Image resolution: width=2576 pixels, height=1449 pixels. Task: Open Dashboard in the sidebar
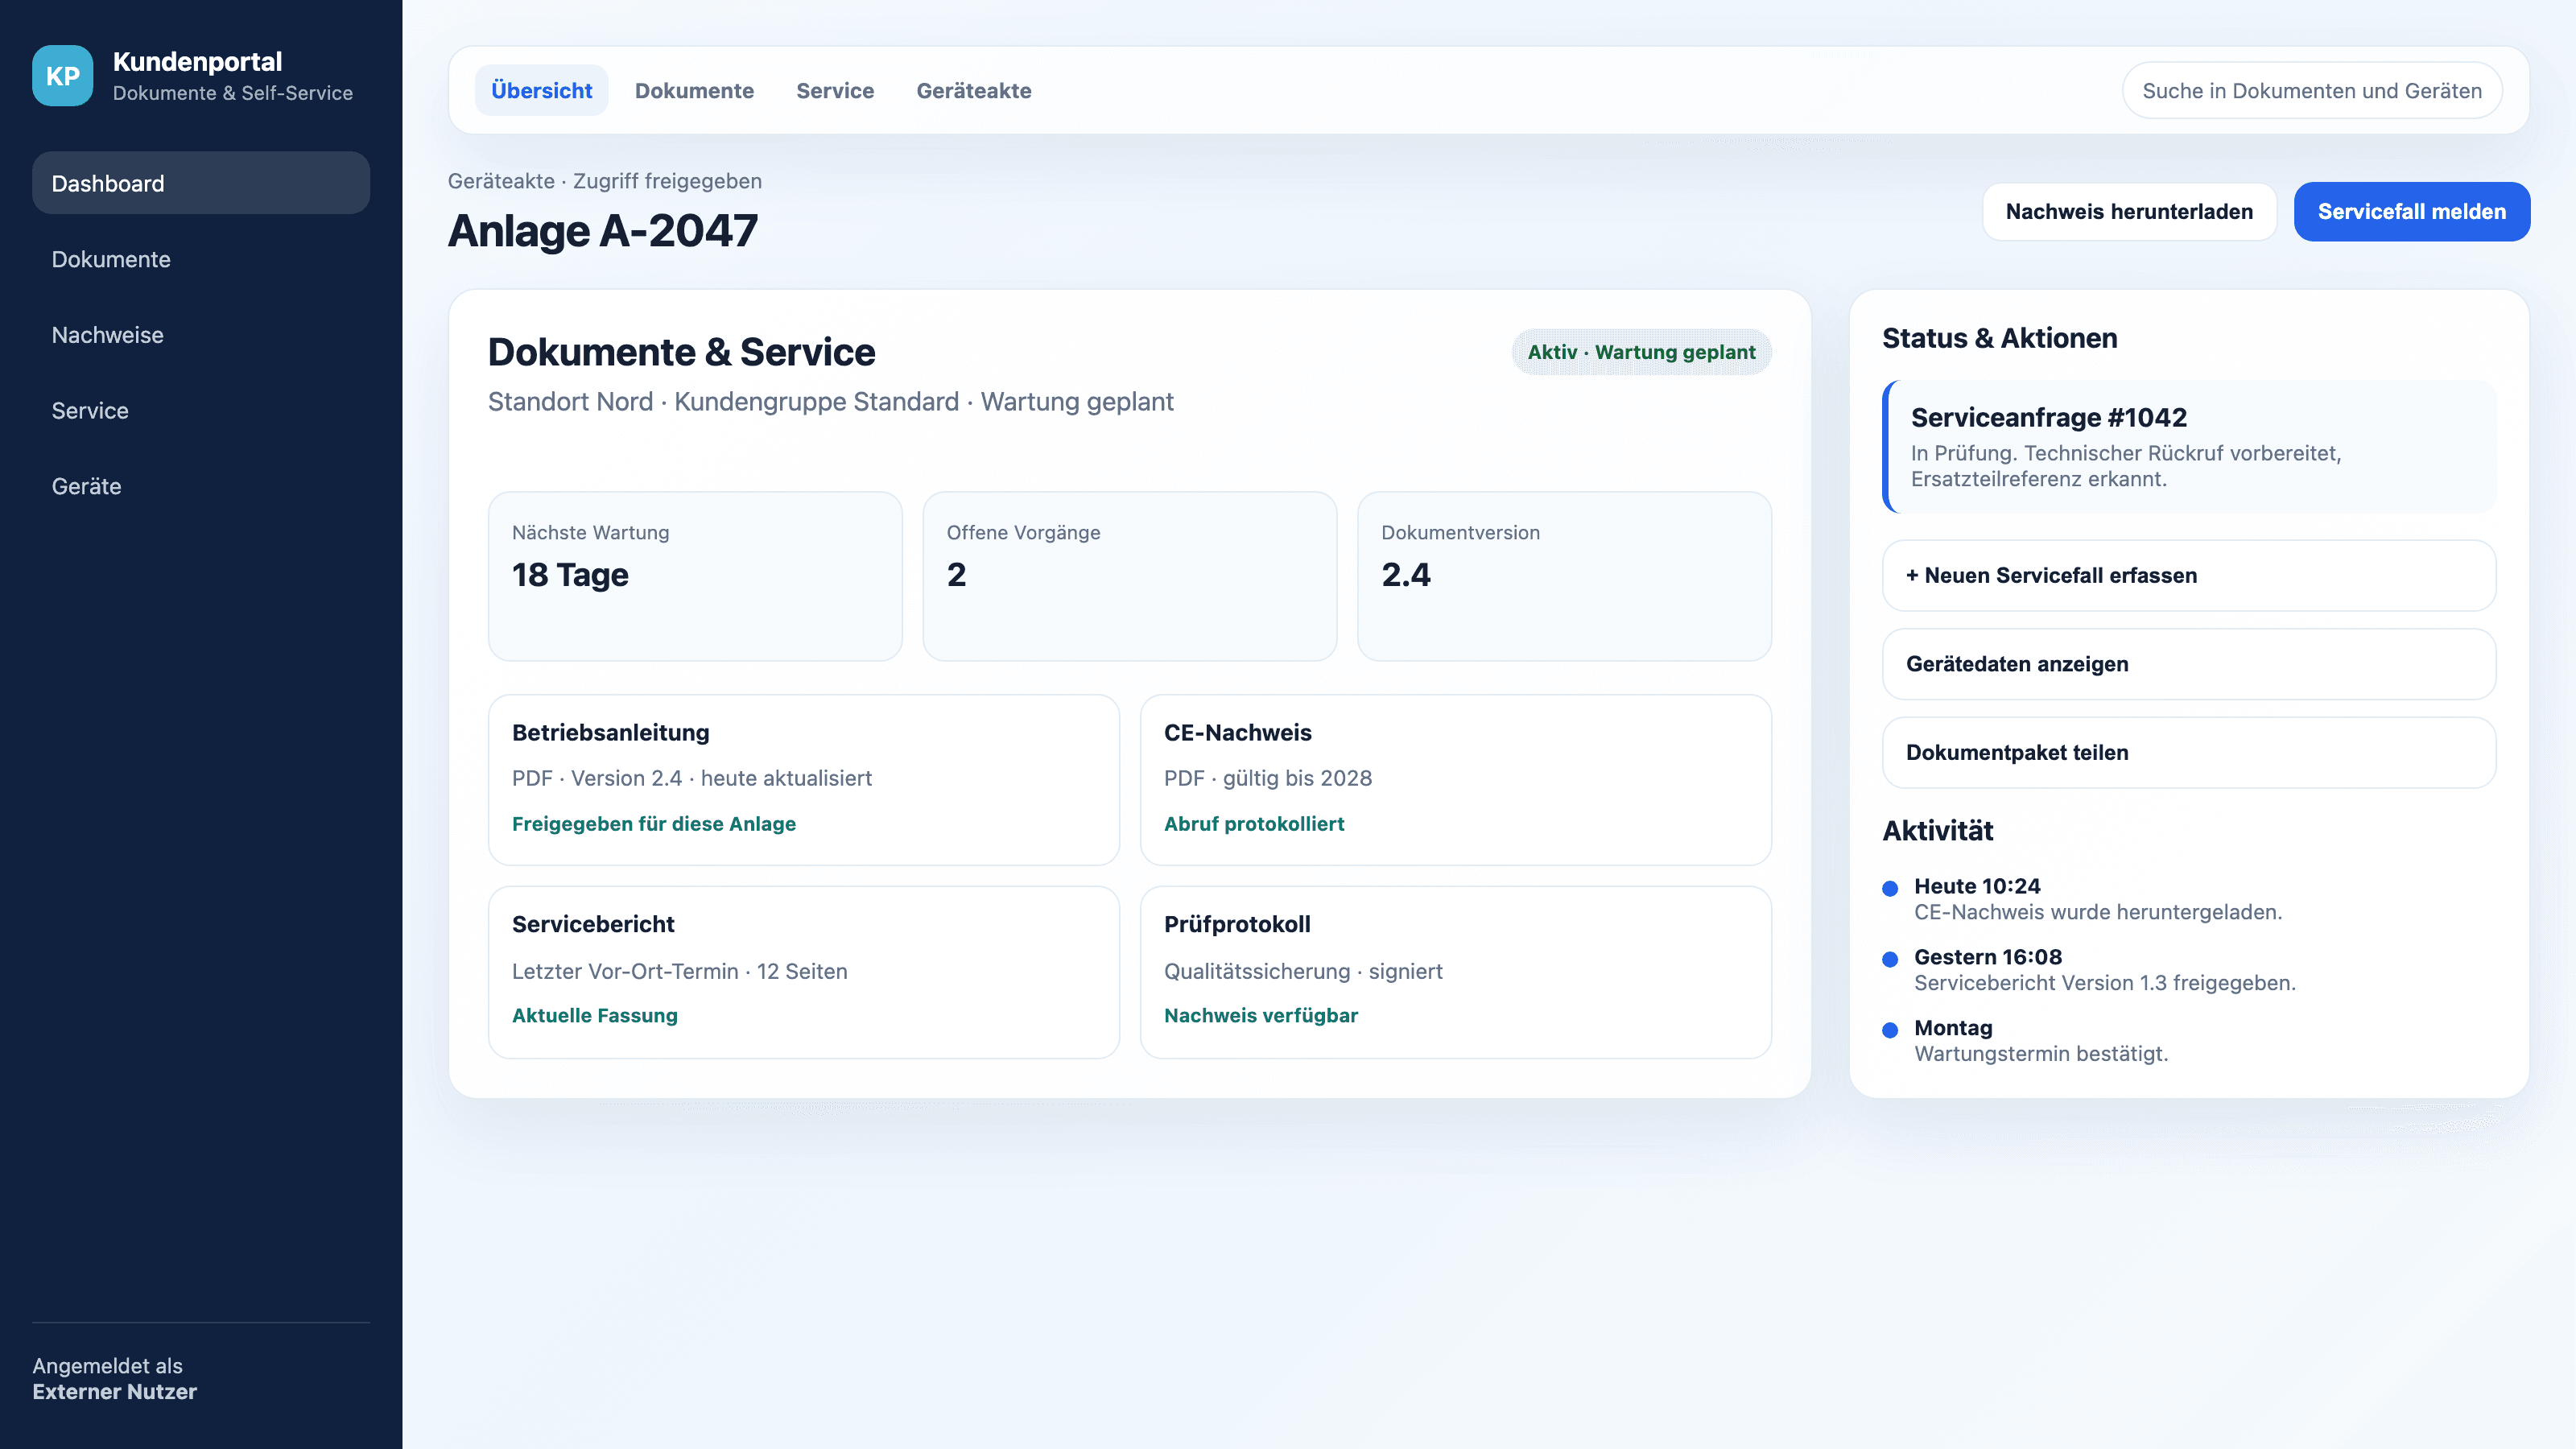click(x=201, y=183)
